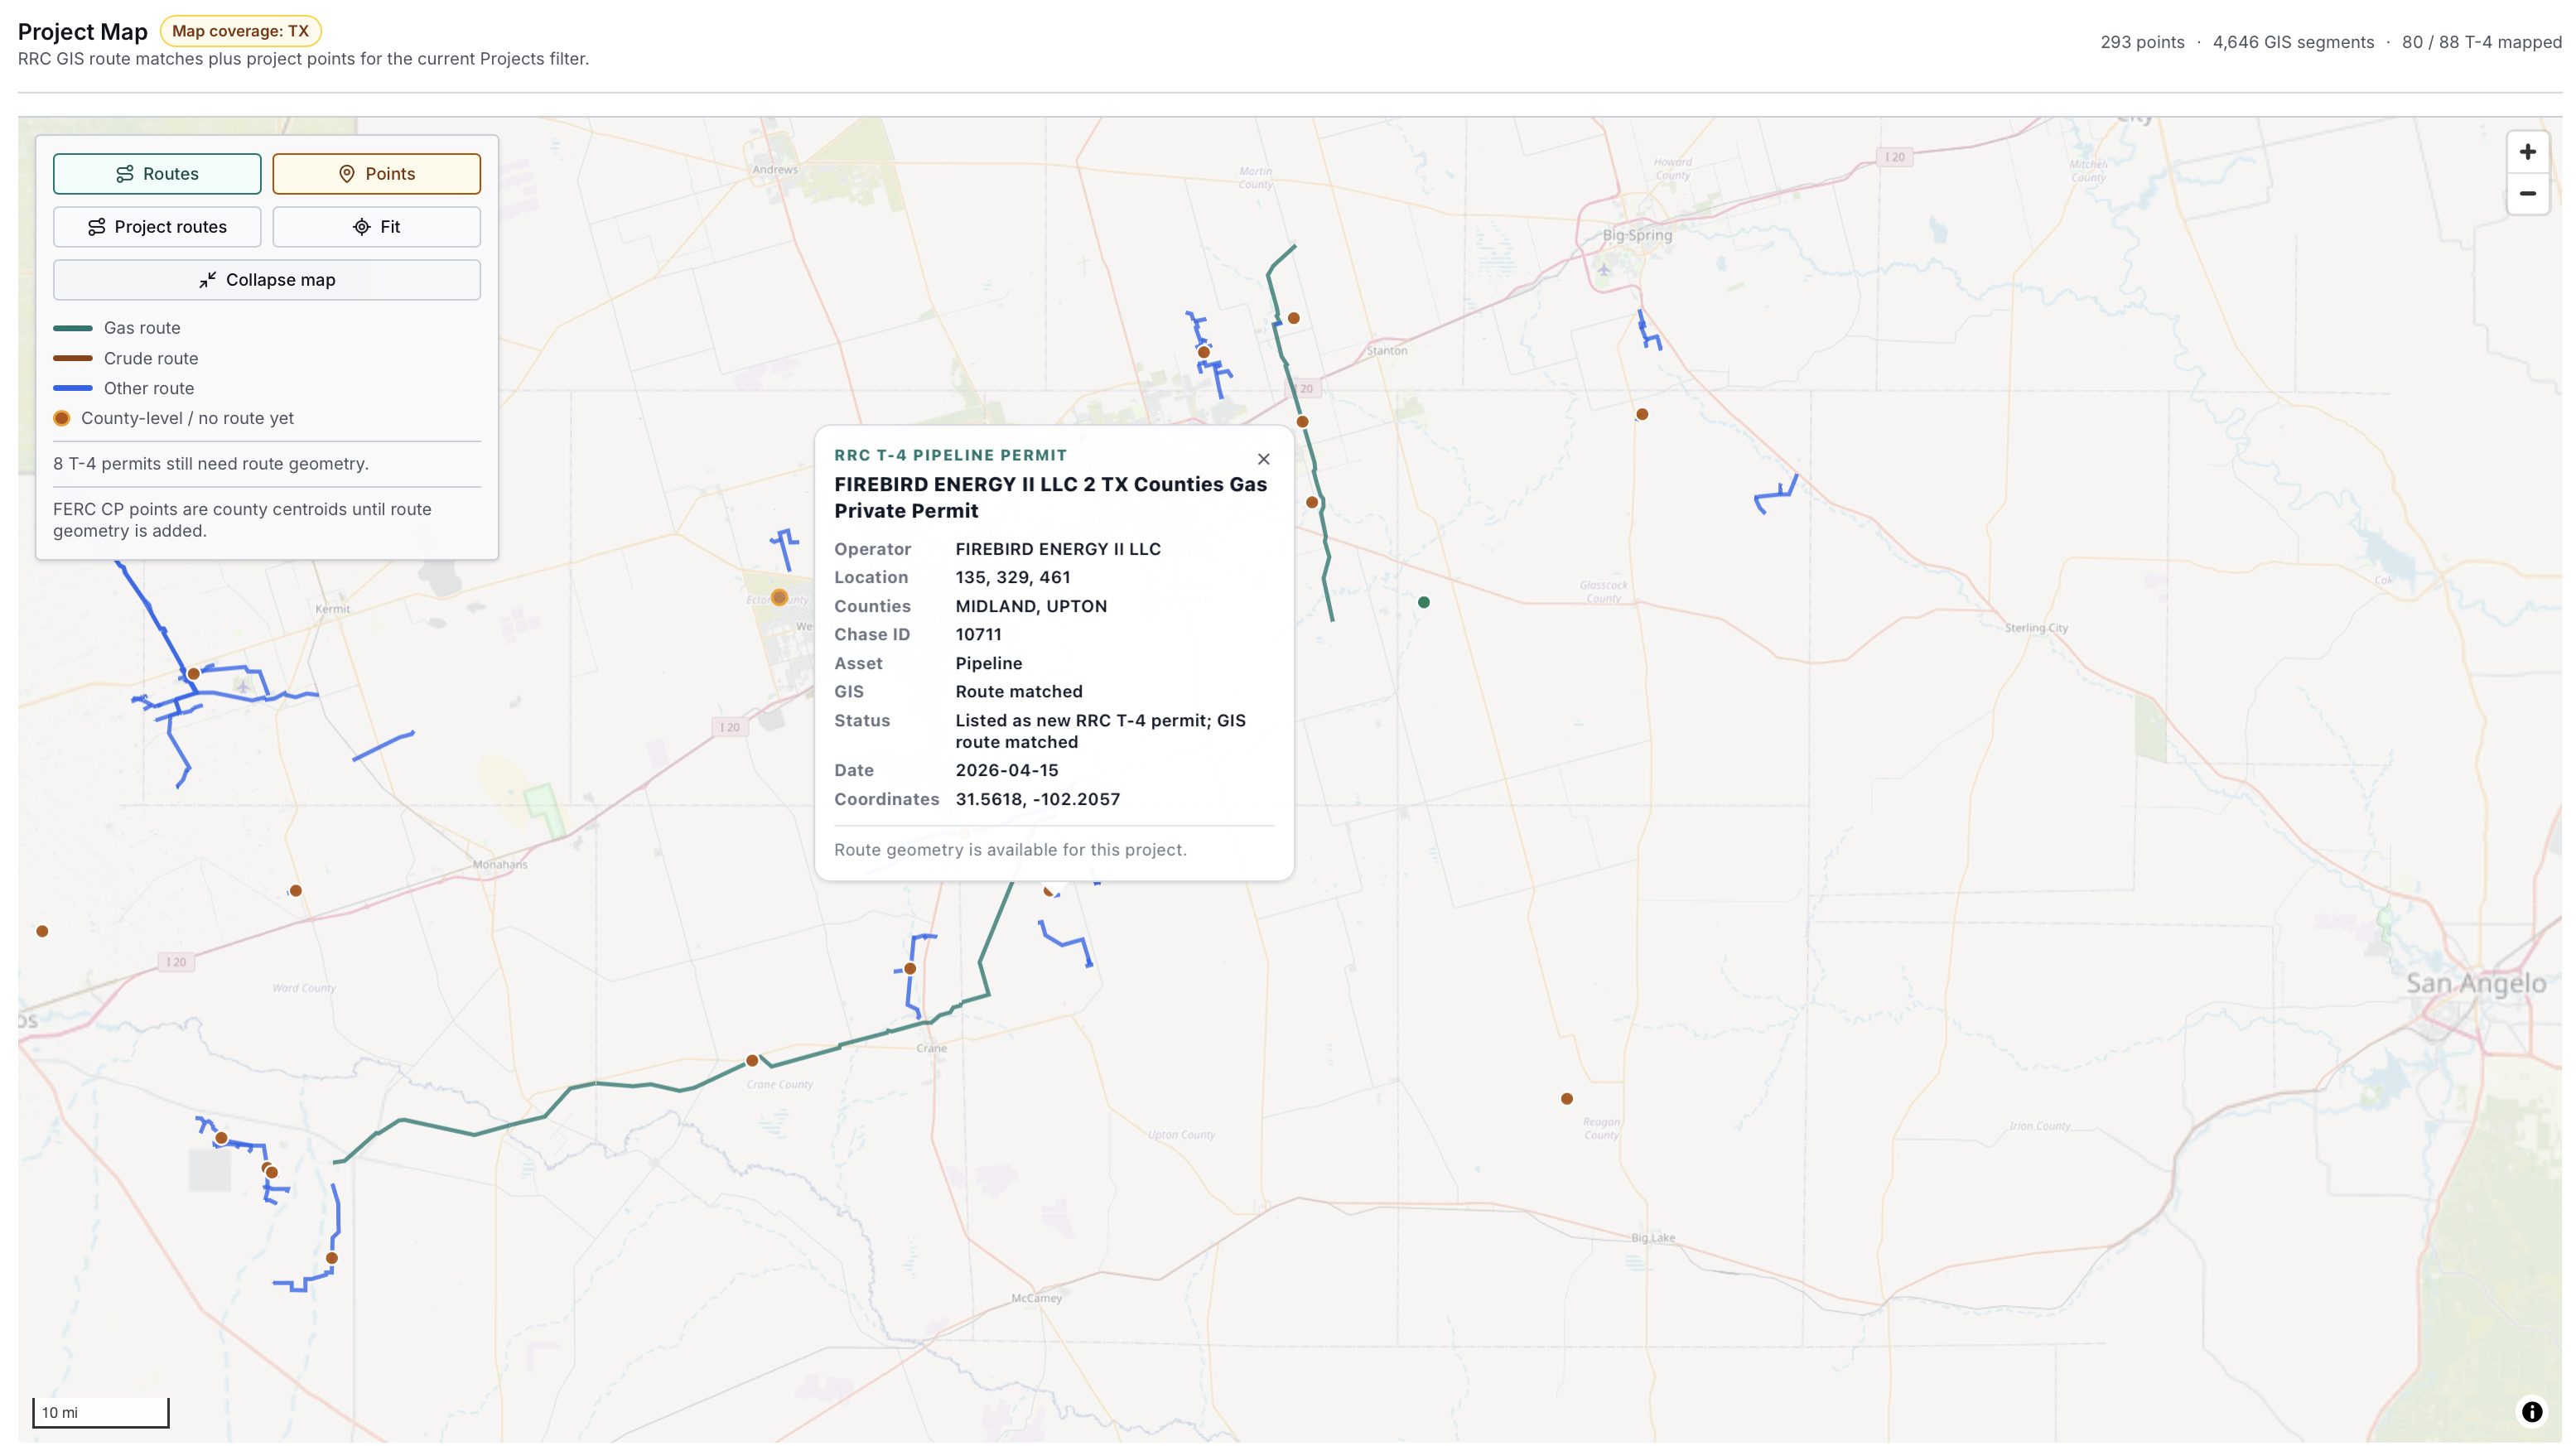Click the brown point near Reagan County
2576x1446 pixels.
pyautogui.click(x=1566, y=1099)
